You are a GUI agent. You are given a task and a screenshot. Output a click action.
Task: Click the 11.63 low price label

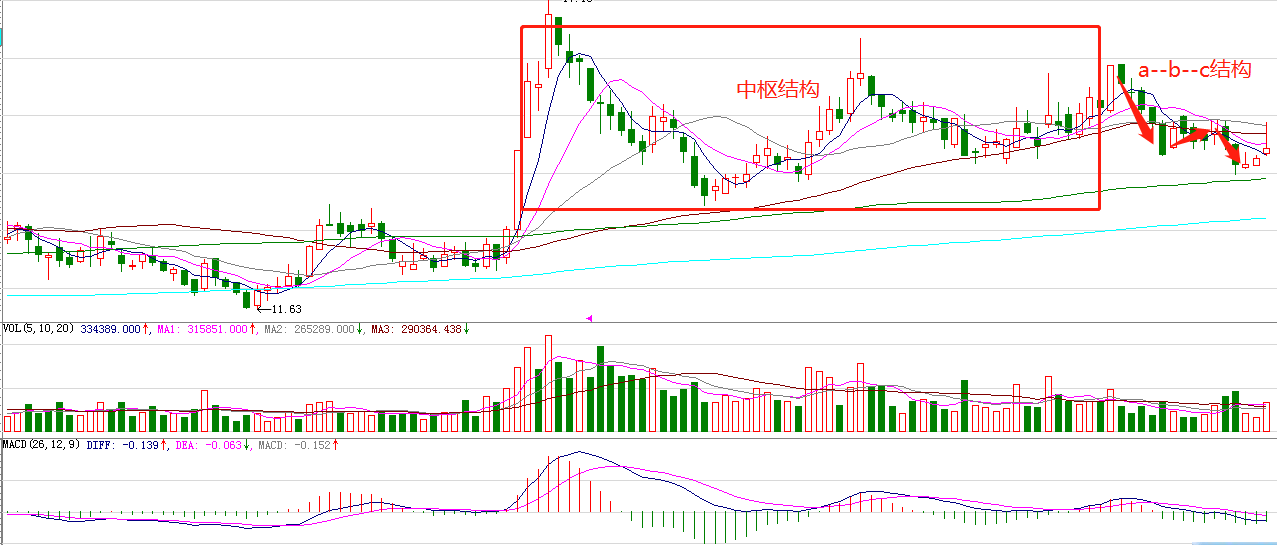pos(286,309)
